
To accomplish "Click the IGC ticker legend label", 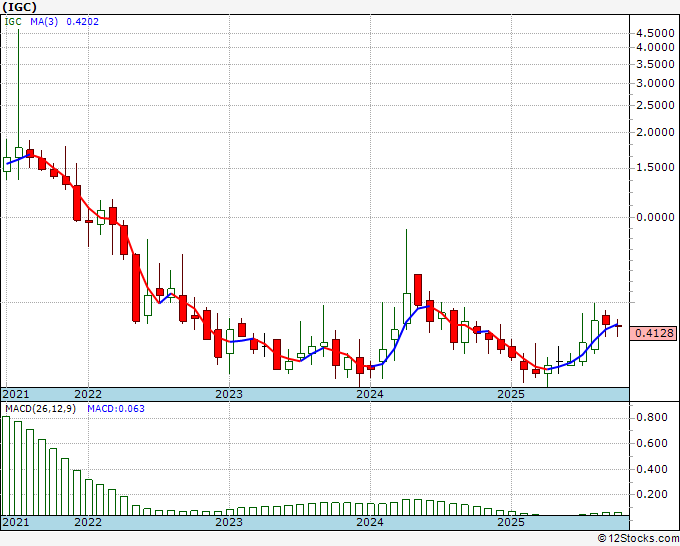I will tap(13, 21).
